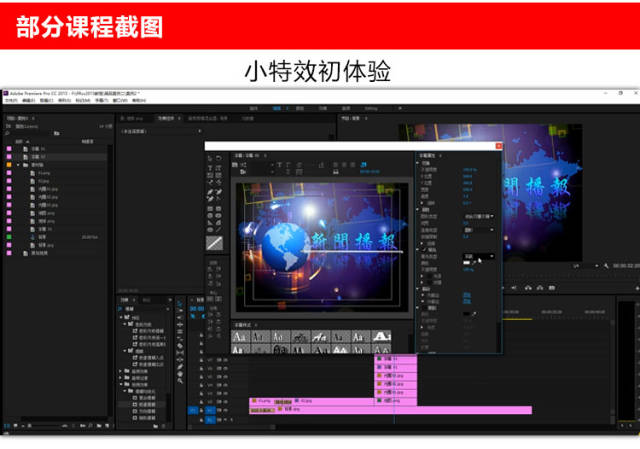Select the timeline Selection tool in main toolbar
Image resolution: width=640 pixels, height=449 pixels.
click(x=180, y=304)
